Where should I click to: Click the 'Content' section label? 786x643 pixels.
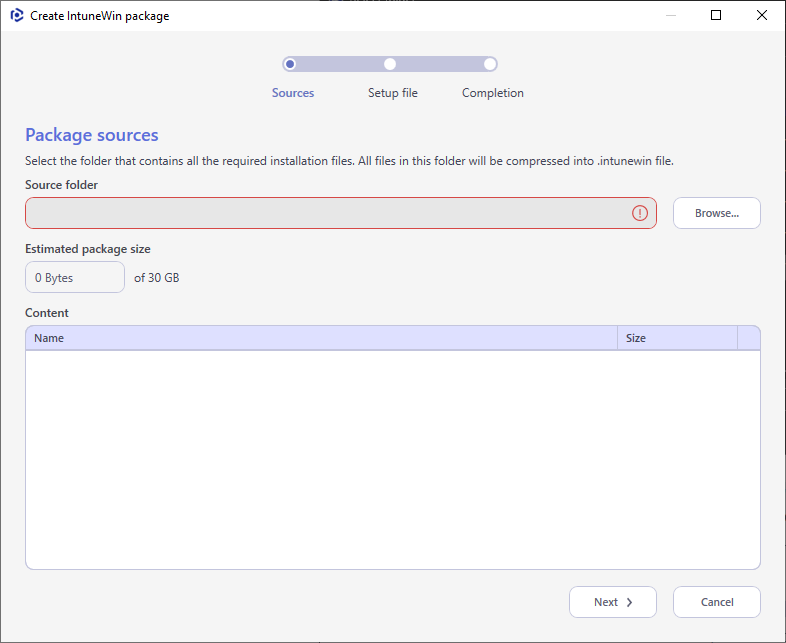click(47, 313)
